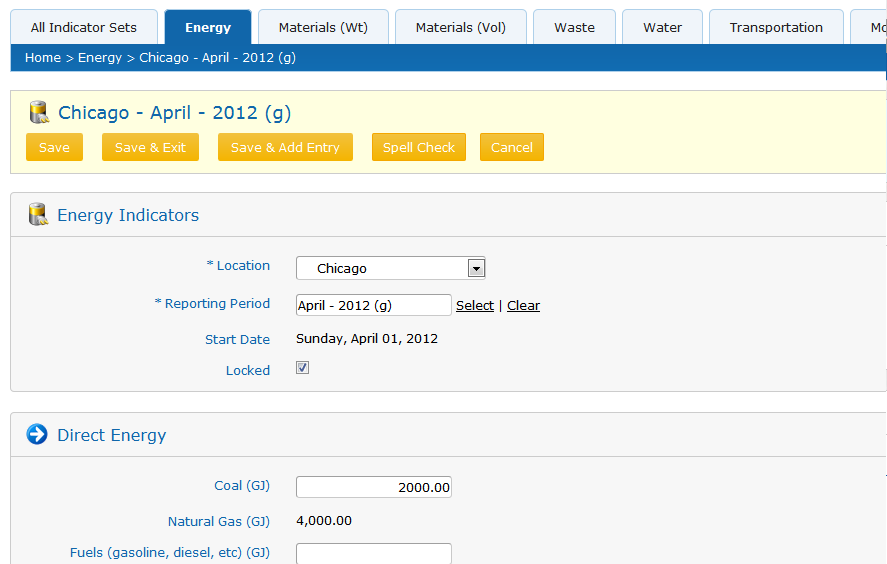Open the Materials (Wt) tab
887x564 pixels.
[x=323, y=27]
